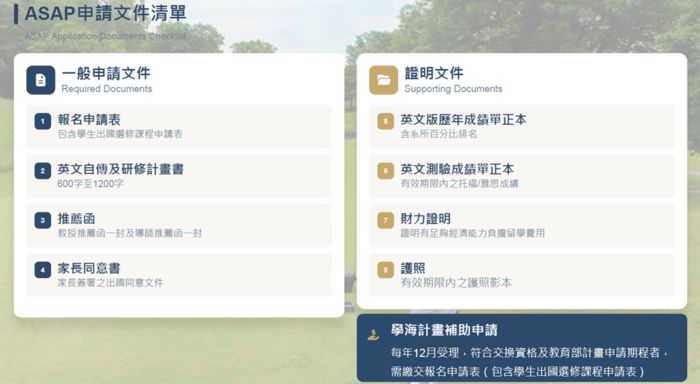The image size is (700, 384).
Task: Click number badge 1 next to 報名申請表
Action: 43,121
